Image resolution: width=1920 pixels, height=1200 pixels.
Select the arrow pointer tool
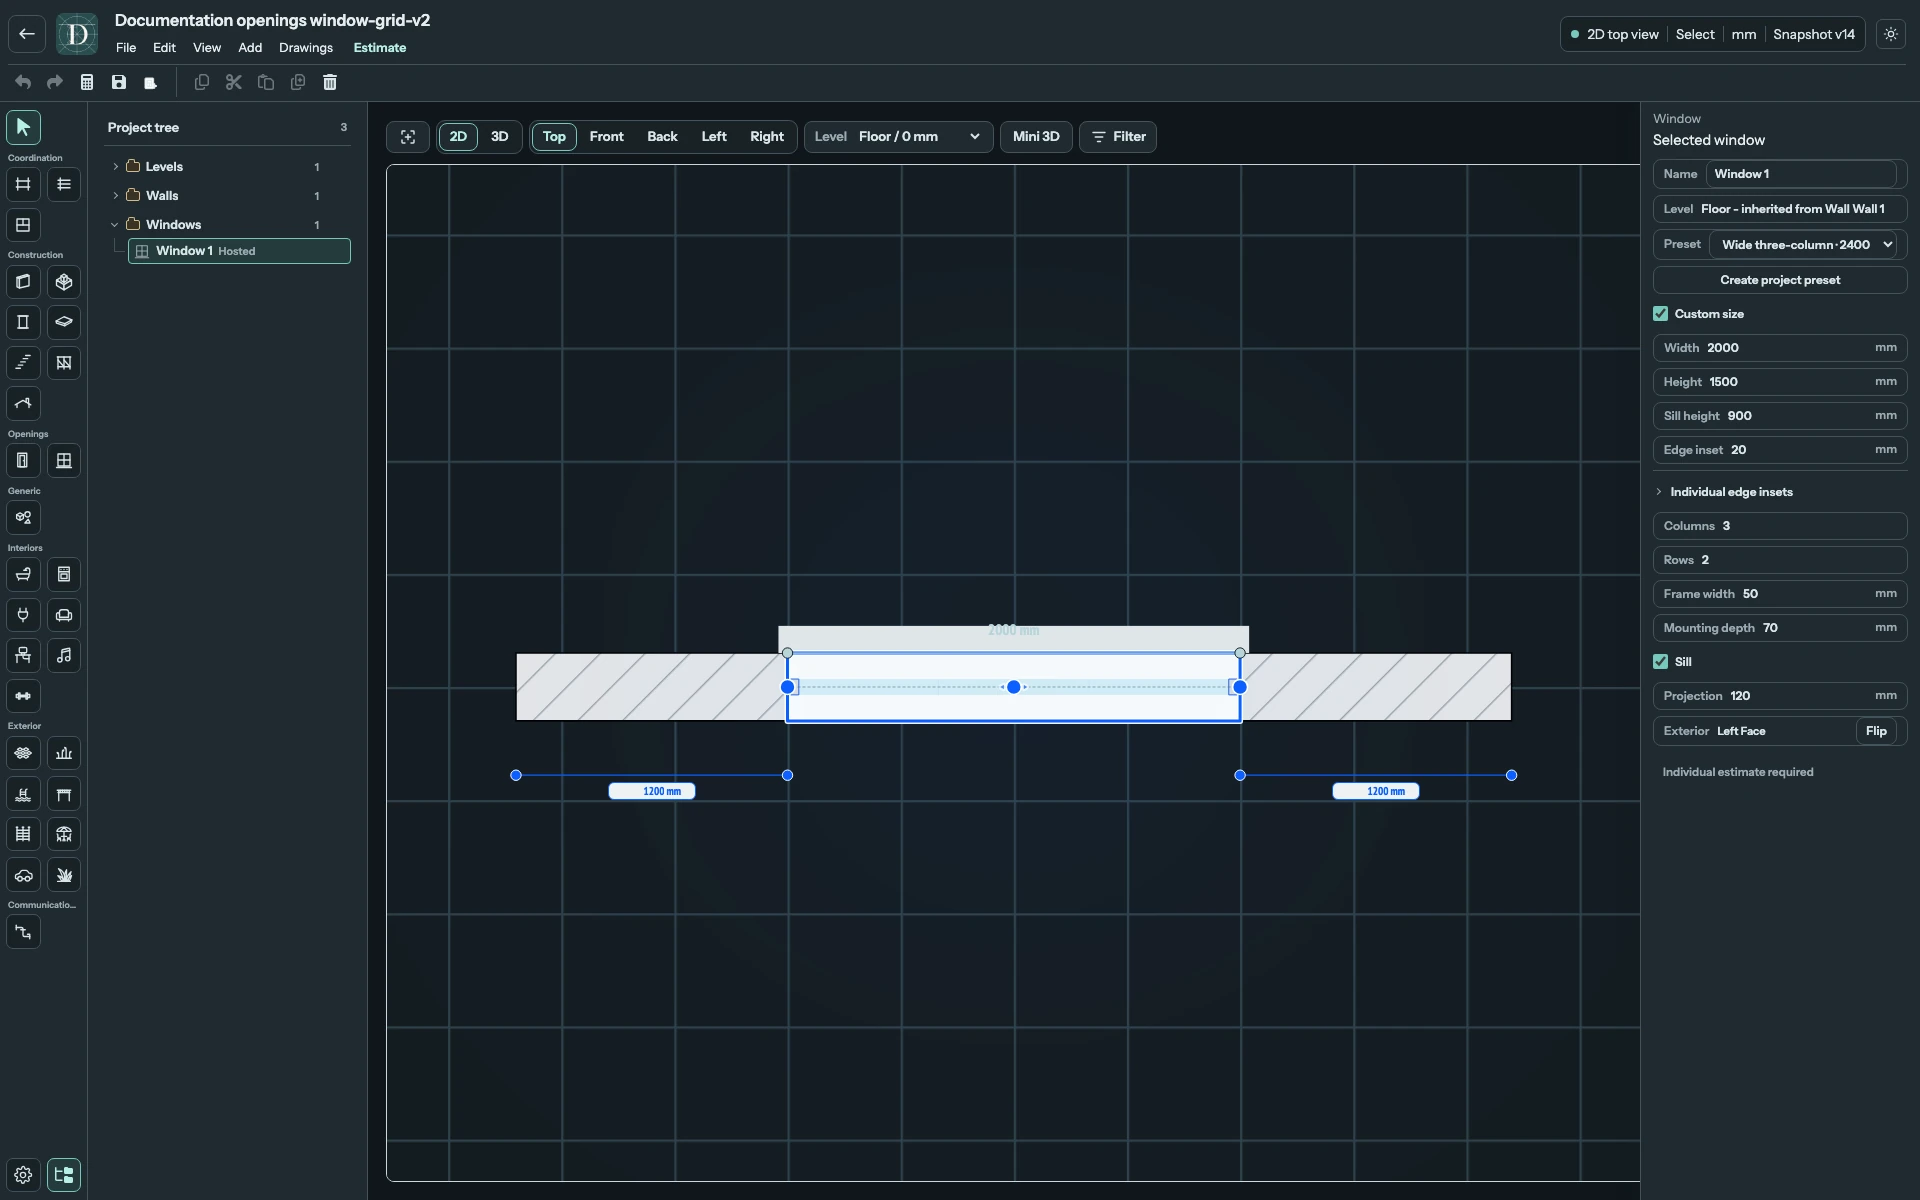click(23, 127)
